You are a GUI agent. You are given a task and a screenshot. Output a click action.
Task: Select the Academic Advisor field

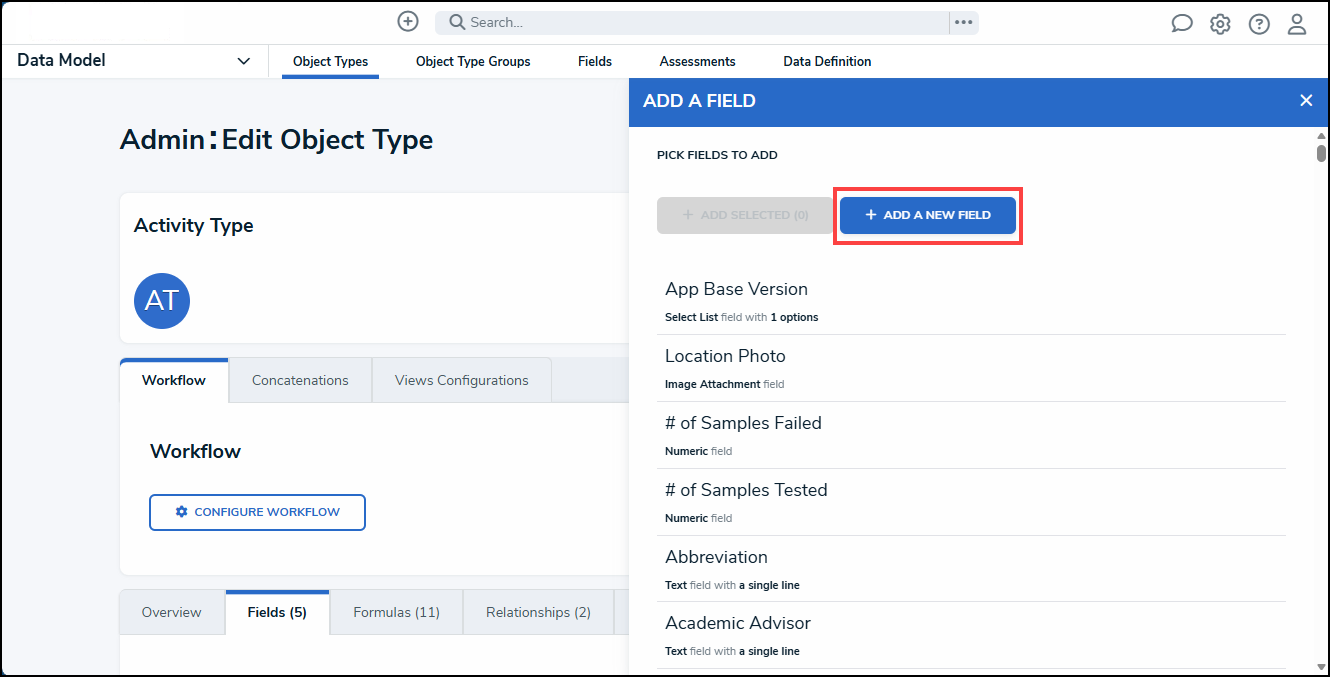tap(971, 635)
